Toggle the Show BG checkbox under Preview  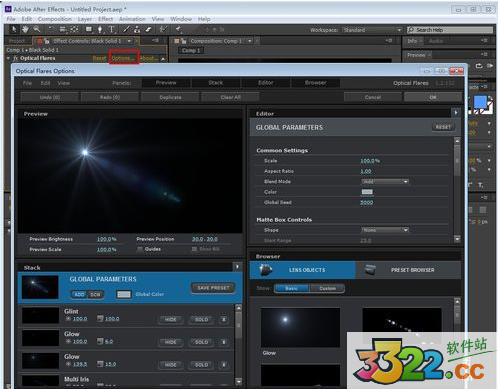[194, 249]
